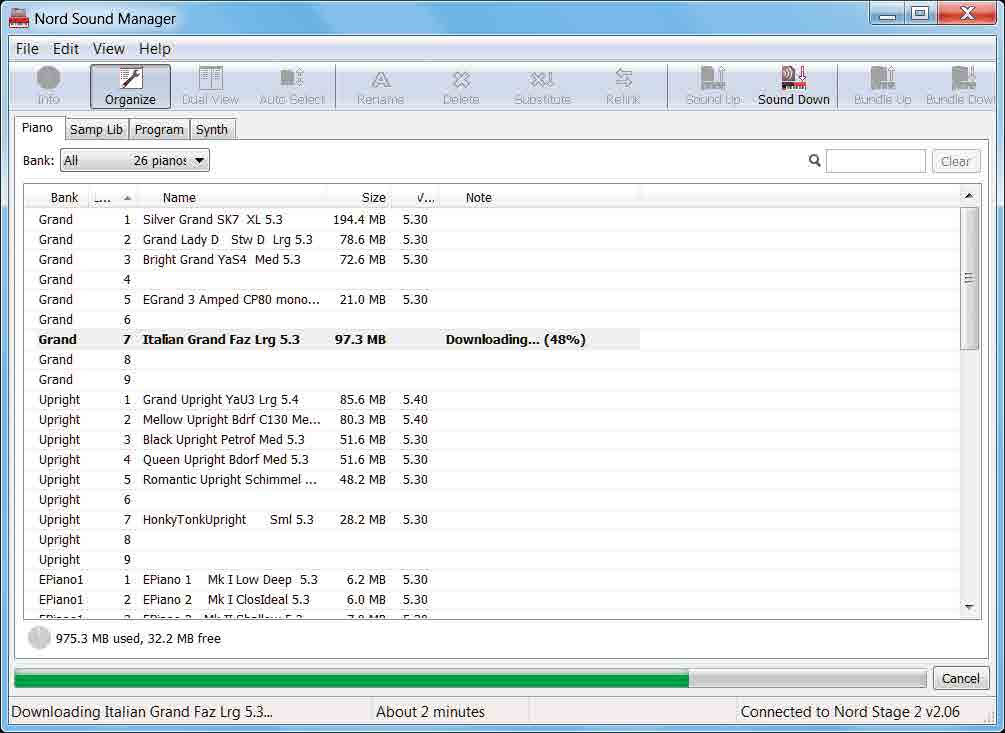Click the search input field
Viewport: 1005px width, 733px height.
pyautogui.click(x=876, y=161)
